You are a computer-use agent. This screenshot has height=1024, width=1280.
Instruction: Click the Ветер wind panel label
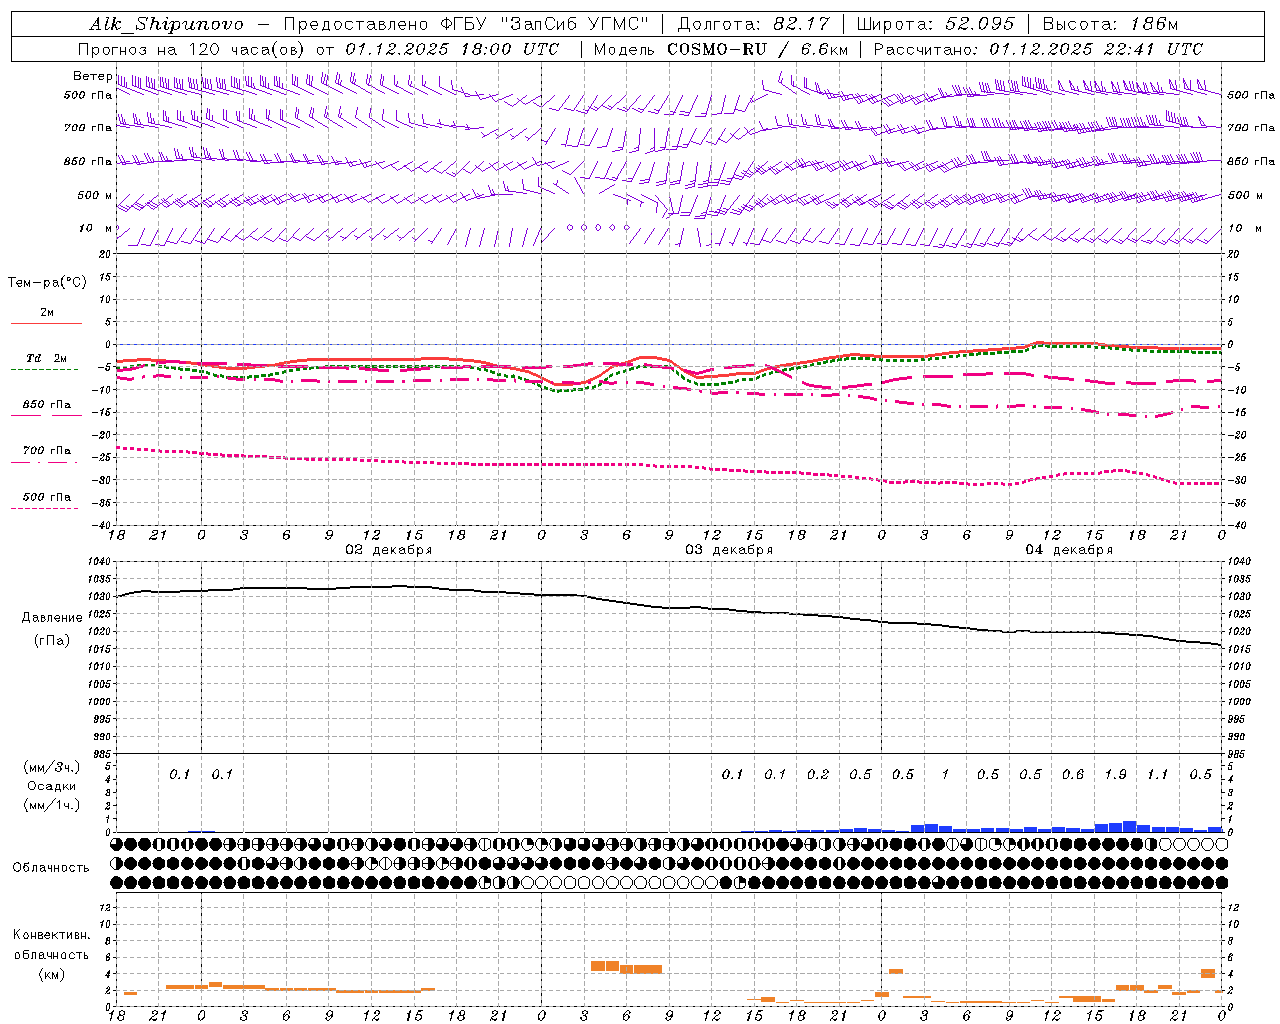[x=92, y=76]
